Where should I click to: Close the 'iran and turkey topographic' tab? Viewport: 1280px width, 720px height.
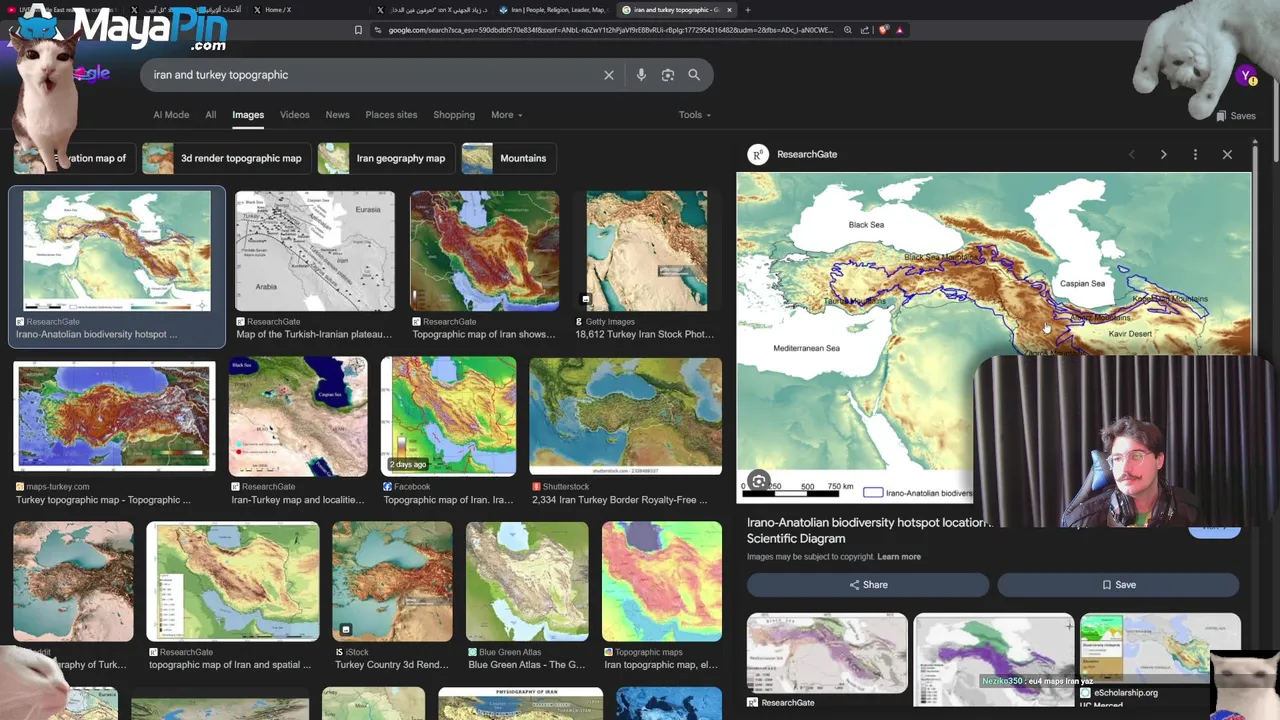click(729, 10)
